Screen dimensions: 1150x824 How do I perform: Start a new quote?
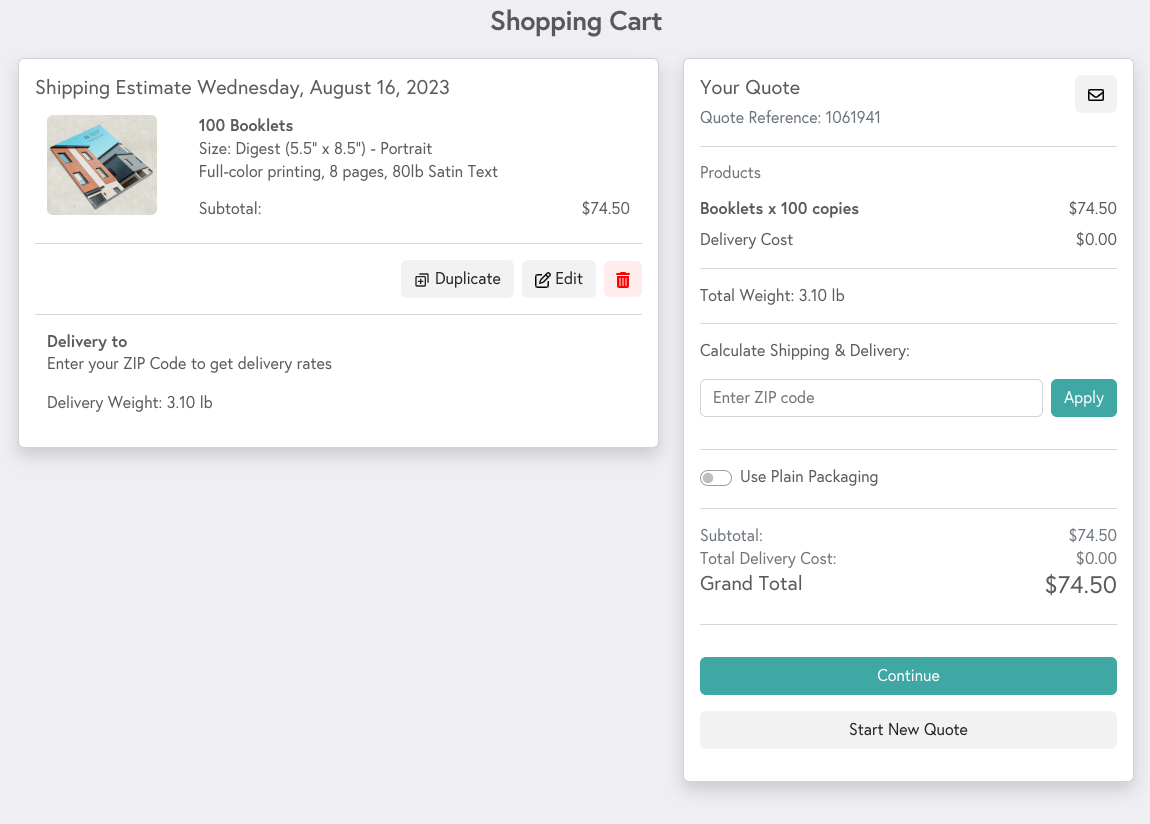[x=907, y=730]
